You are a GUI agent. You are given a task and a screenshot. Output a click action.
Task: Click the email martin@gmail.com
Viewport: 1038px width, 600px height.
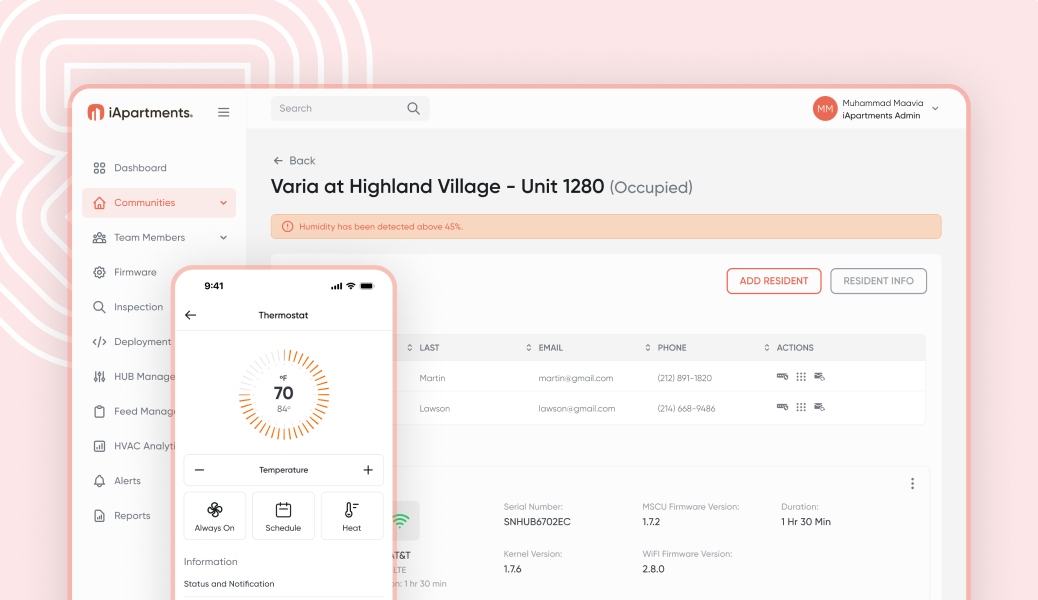(576, 378)
